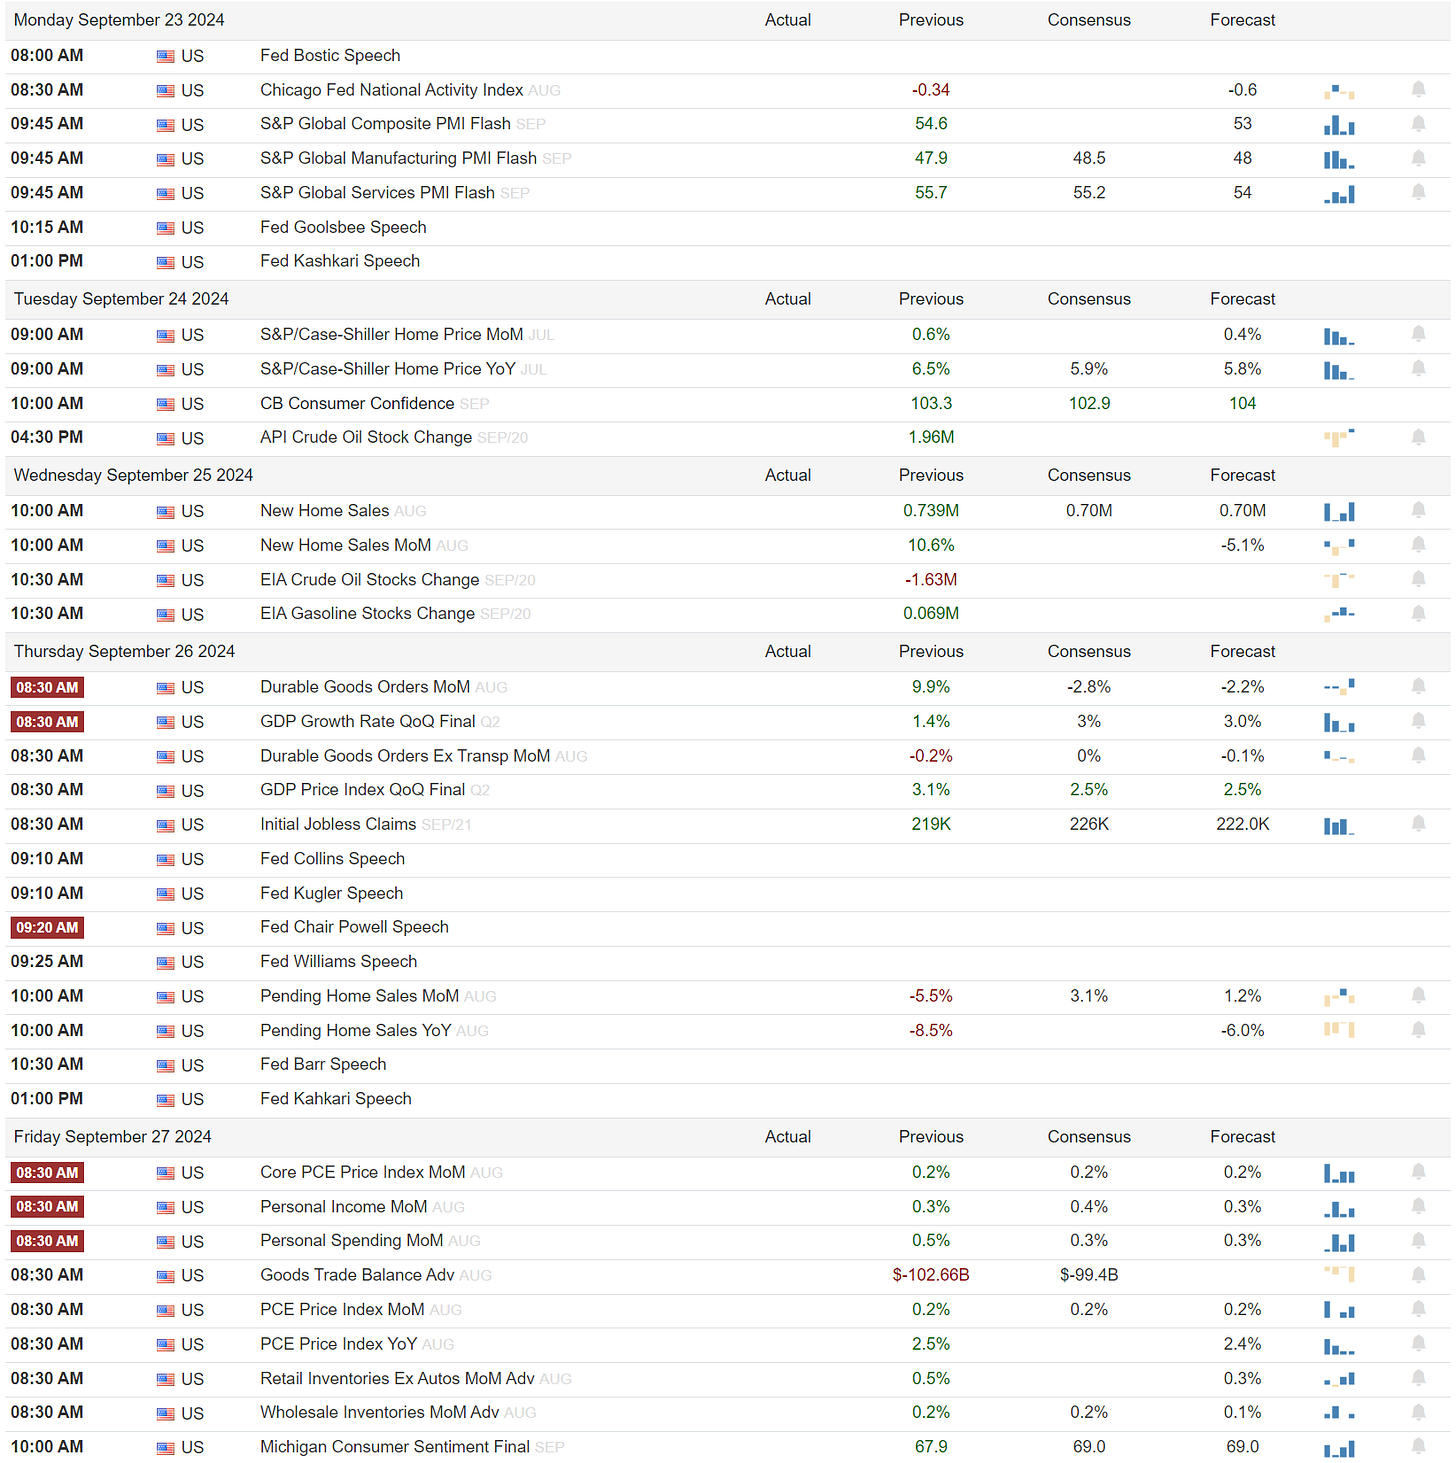
Task: Set an alert for New Home Sales MoM
Action: [x=1418, y=545]
